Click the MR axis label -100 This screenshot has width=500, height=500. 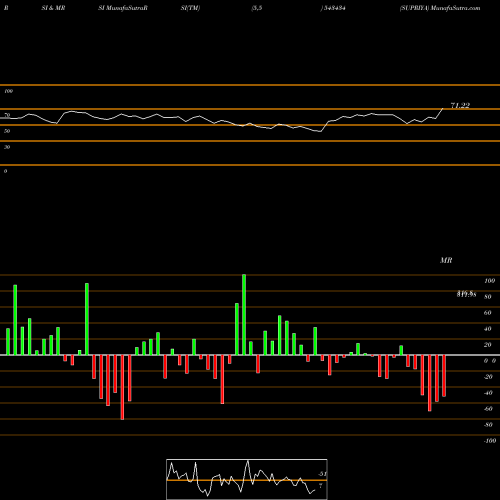(x=490, y=441)
